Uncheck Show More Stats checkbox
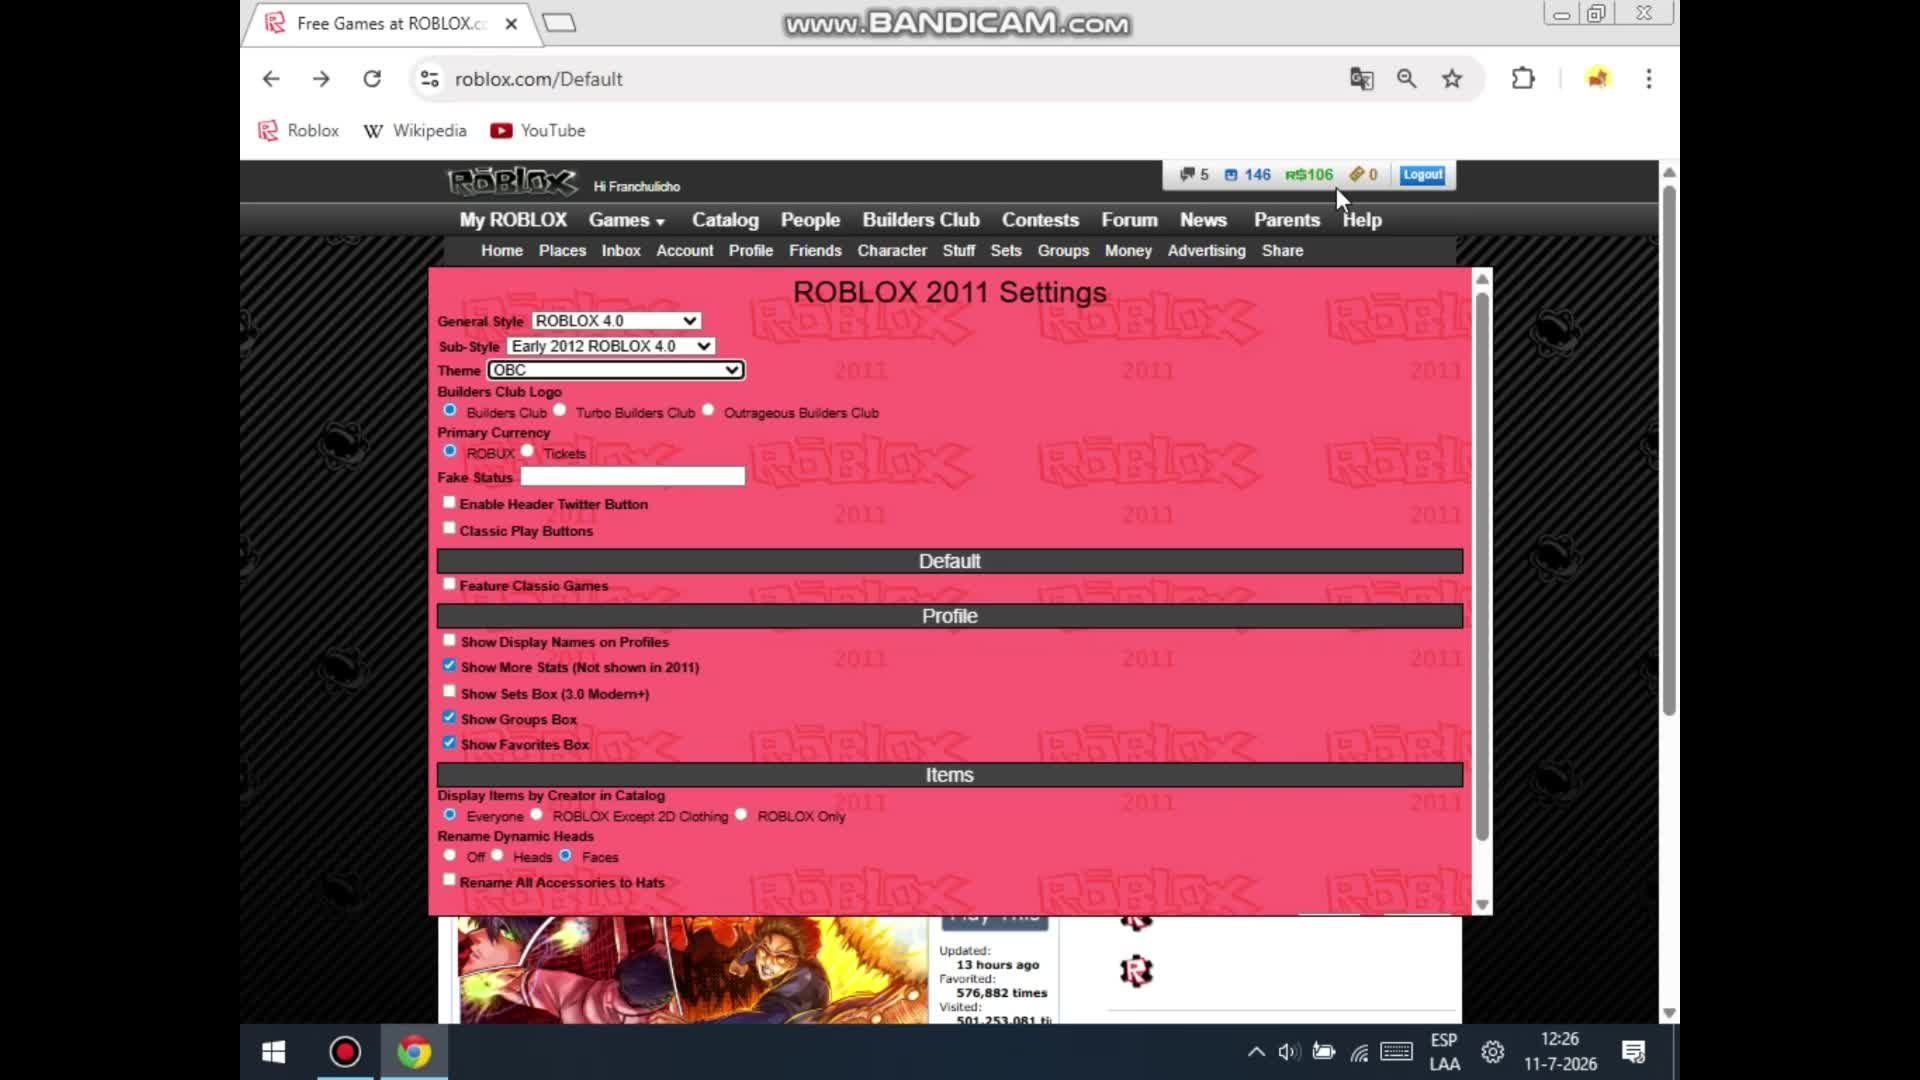Viewport: 1920px width, 1080px height. [x=449, y=666]
